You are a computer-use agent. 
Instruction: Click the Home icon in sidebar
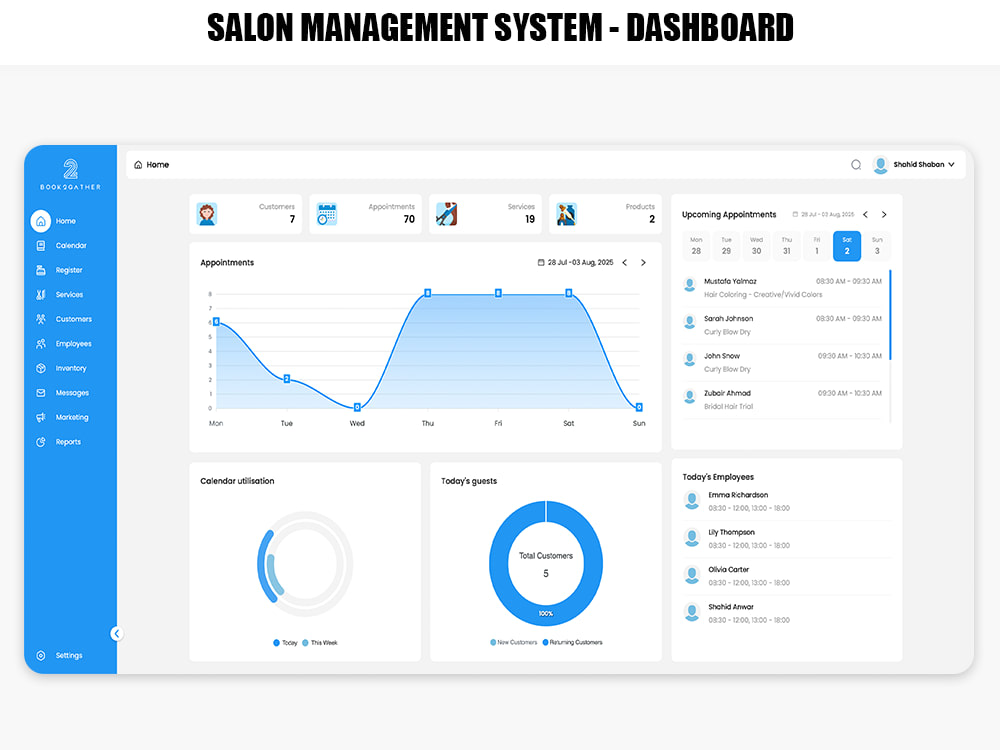[41, 221]
